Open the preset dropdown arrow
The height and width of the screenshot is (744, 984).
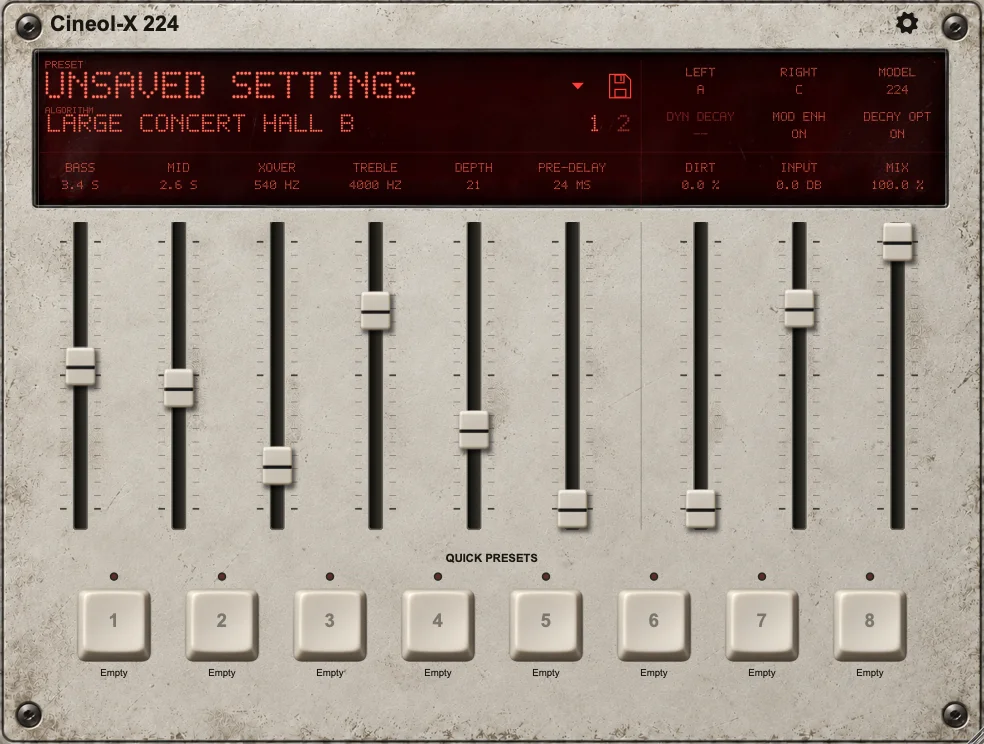coord(578,86)
